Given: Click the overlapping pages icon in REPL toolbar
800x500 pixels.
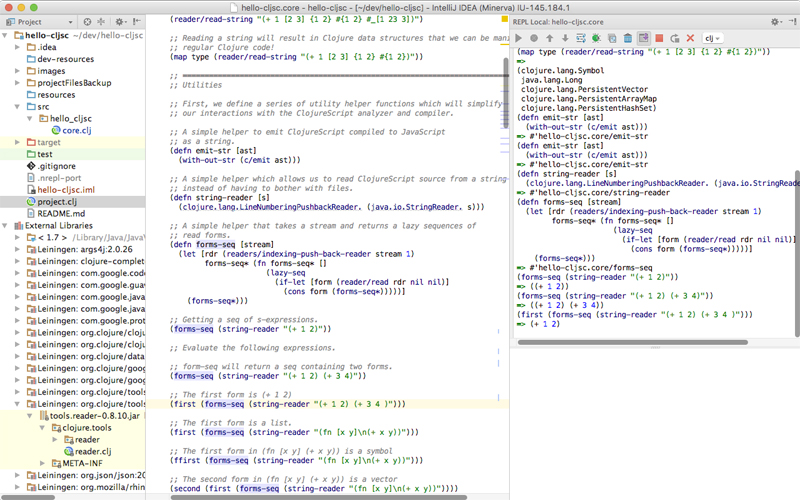Looking at the screenshot, I should pyautogui.click(x=612, y=38).
